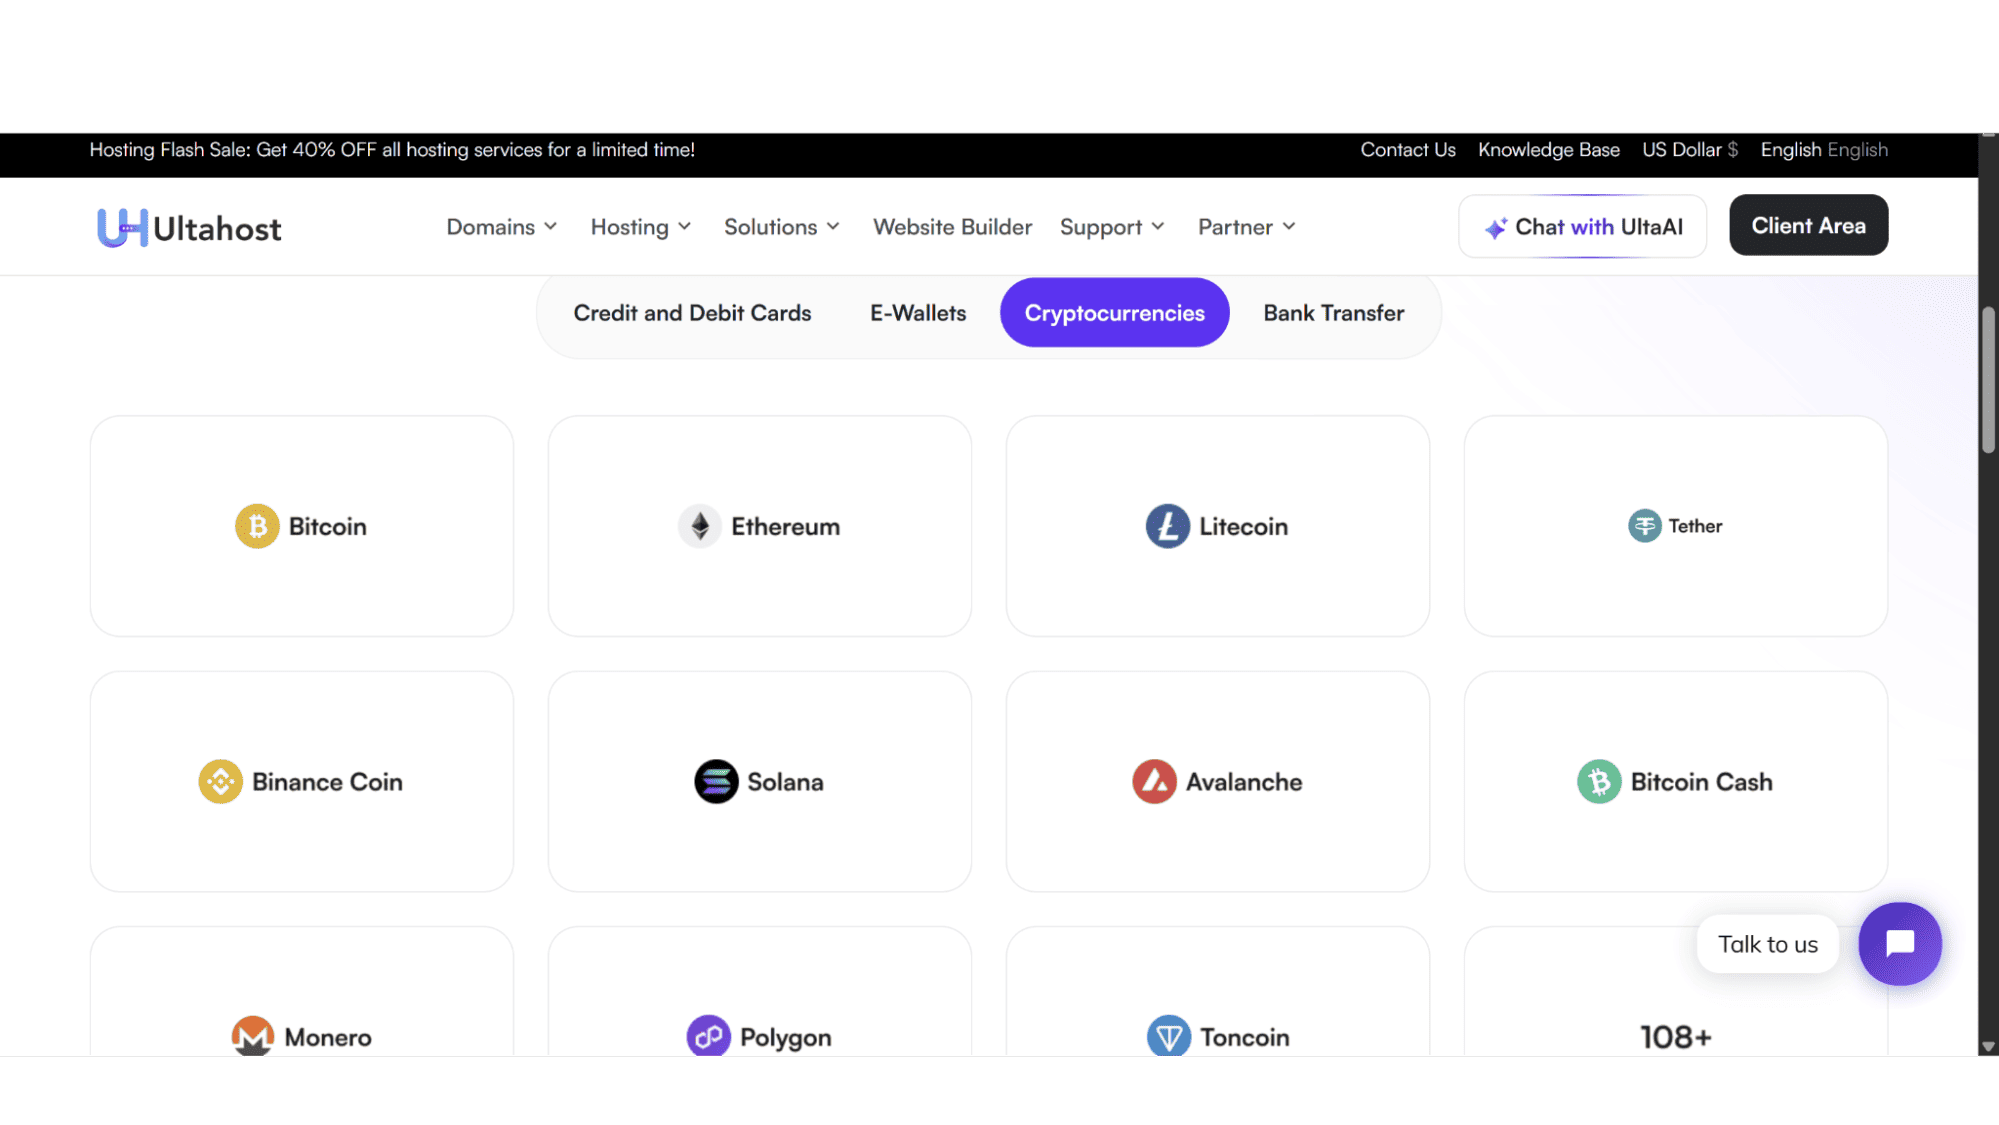Image resolution: width=1999 pixels, height=1125 pixels.
Task: Click the Monero logo icon
Action: click(253, 1036)
